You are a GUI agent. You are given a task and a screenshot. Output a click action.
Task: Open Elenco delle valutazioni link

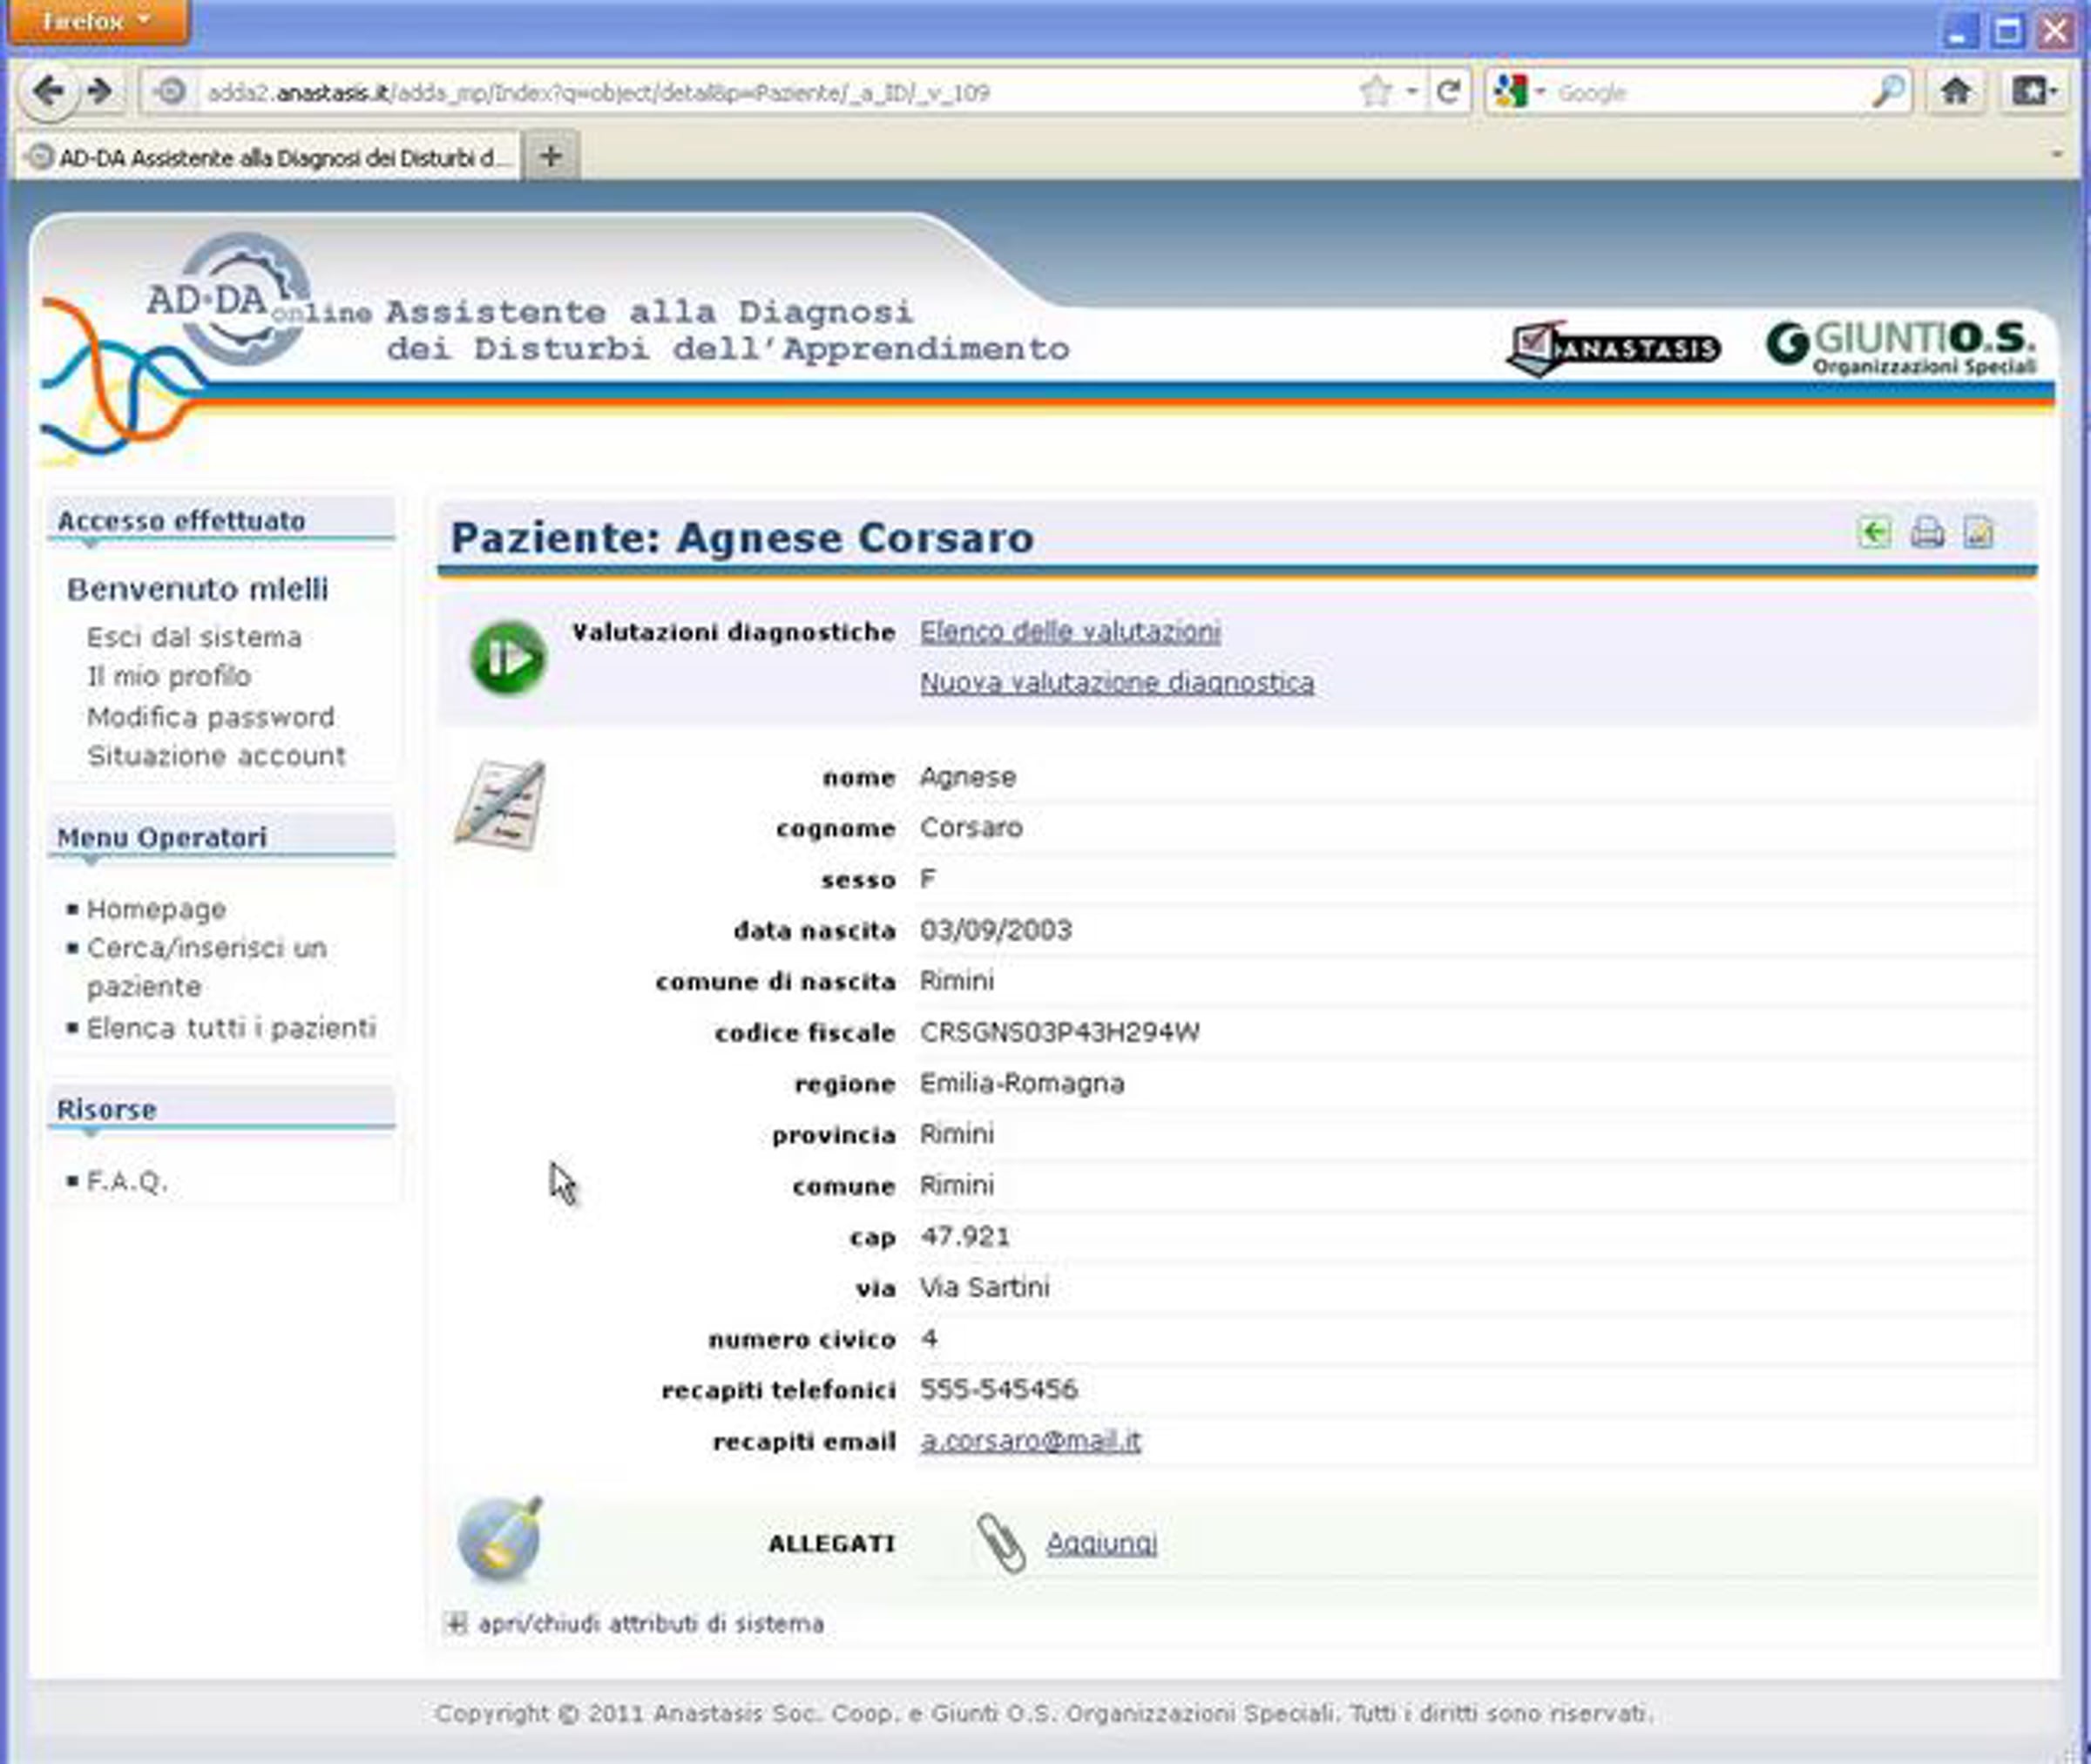1070,632
